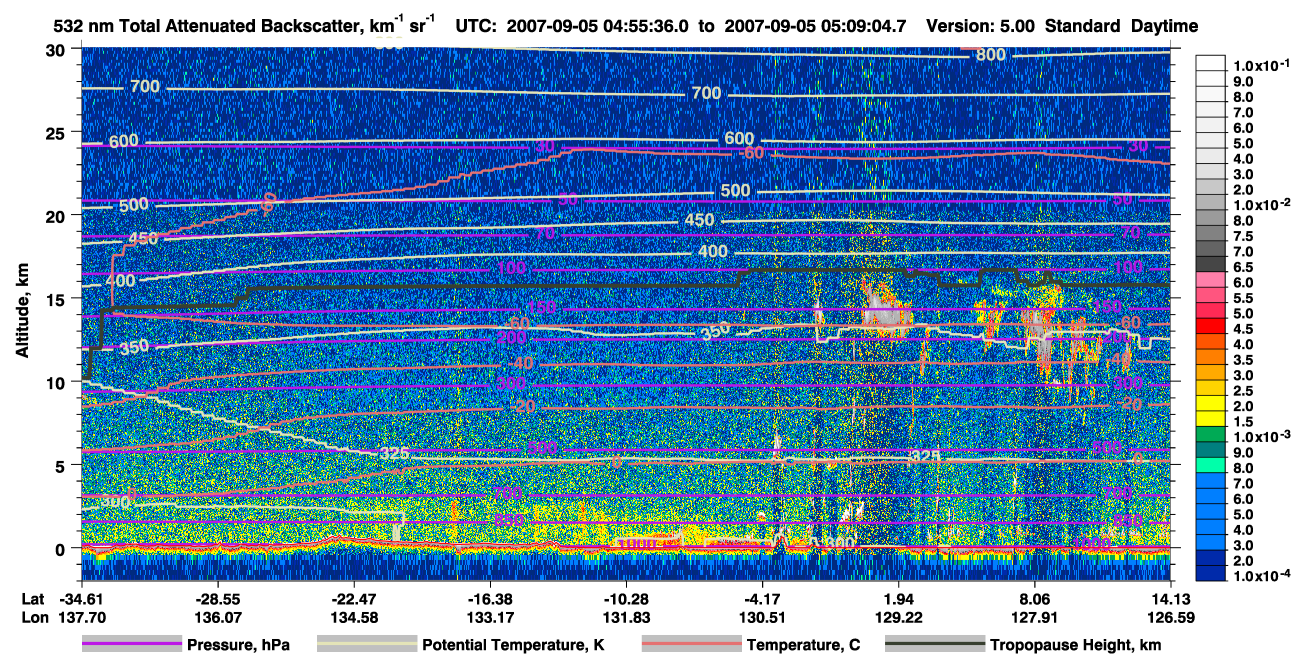Click the longitude value '126.59'
The width and height of the screenshot is (1300, 667).
(1171, 616)
